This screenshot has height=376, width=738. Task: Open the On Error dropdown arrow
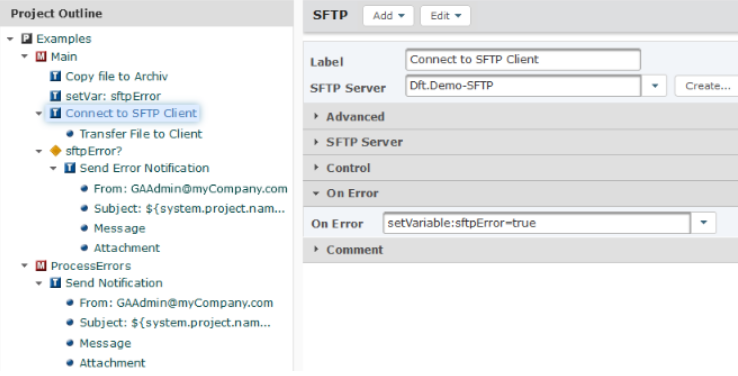click(704, 223)
